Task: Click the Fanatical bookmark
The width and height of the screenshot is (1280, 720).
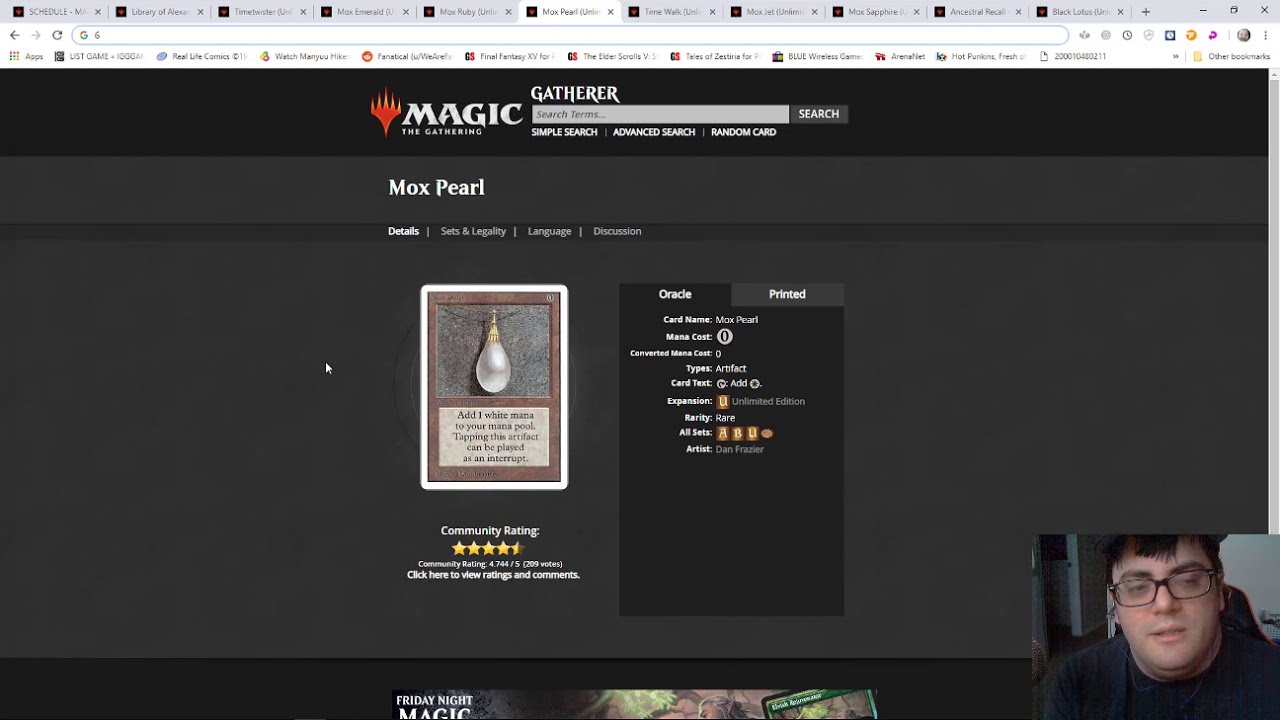Action: [x=405, y=56]
